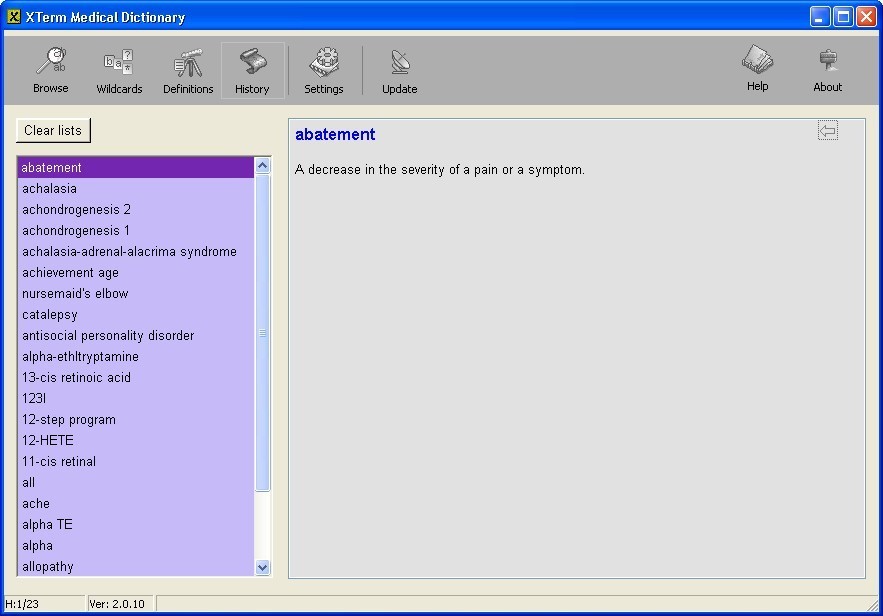Click the history list scrollbar down arrow
883x616 pixels.
coord(262,567)
